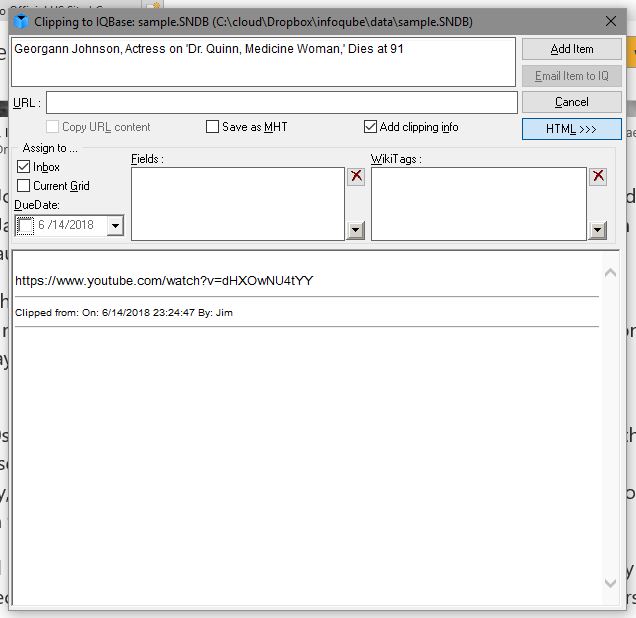Tick the DueDate date checkbox

pyautogui.click(x=25, y=226)
